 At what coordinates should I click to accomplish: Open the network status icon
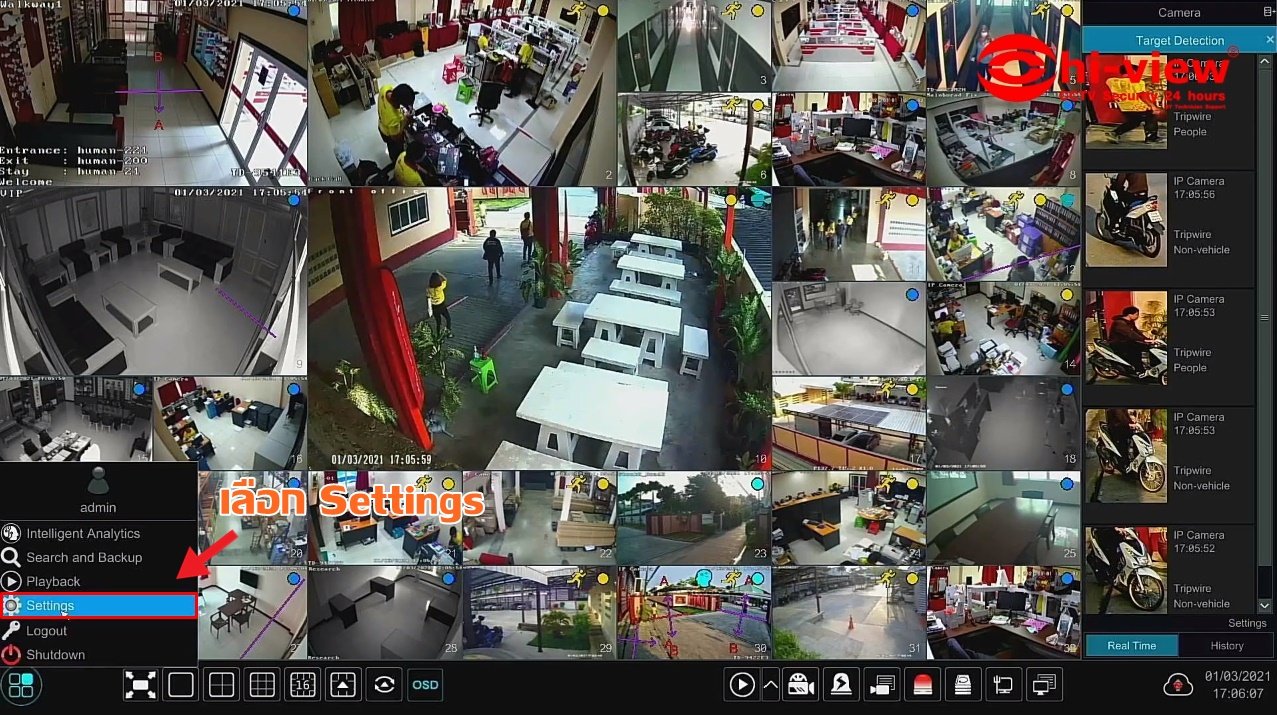click(1002, 684)
